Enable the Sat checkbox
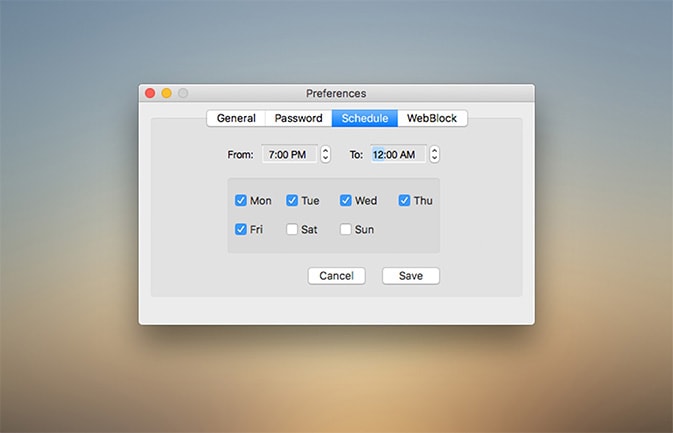 pyautogui.click(x=292, y=229)
